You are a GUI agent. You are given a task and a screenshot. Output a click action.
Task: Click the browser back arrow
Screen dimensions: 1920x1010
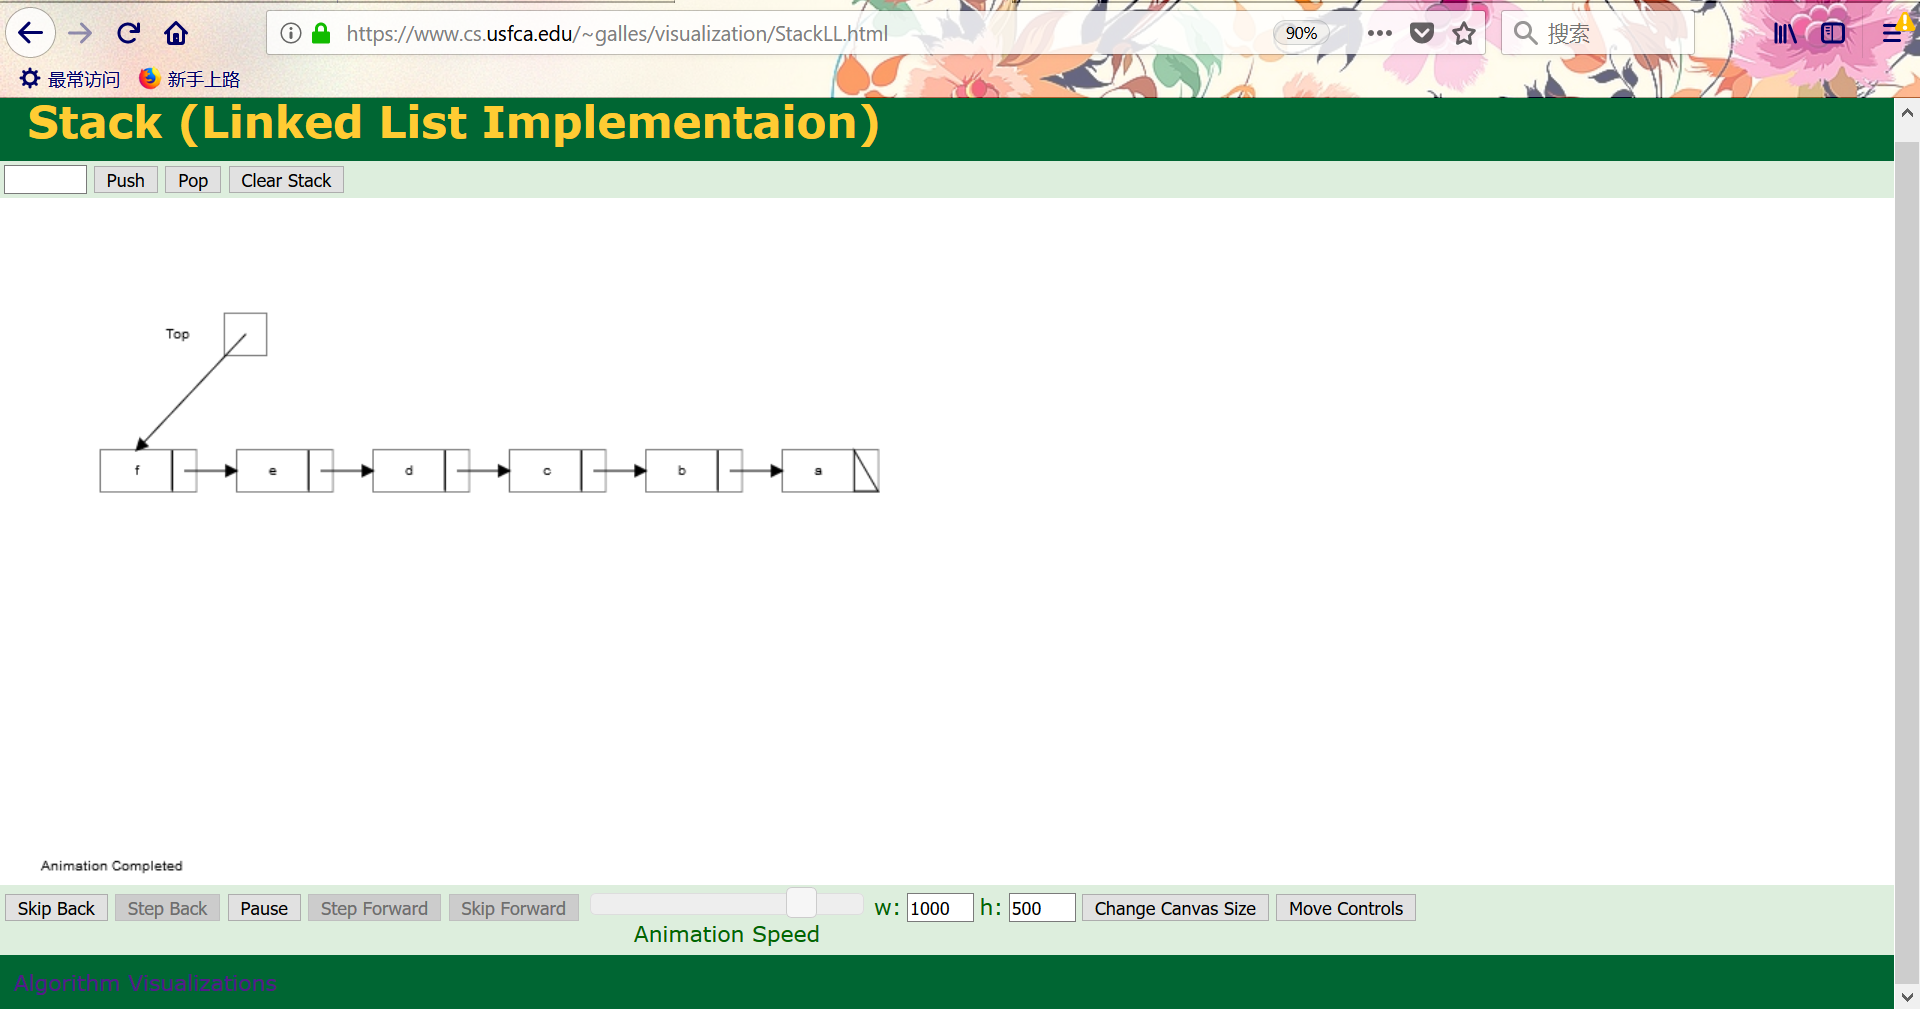(31, 33)
